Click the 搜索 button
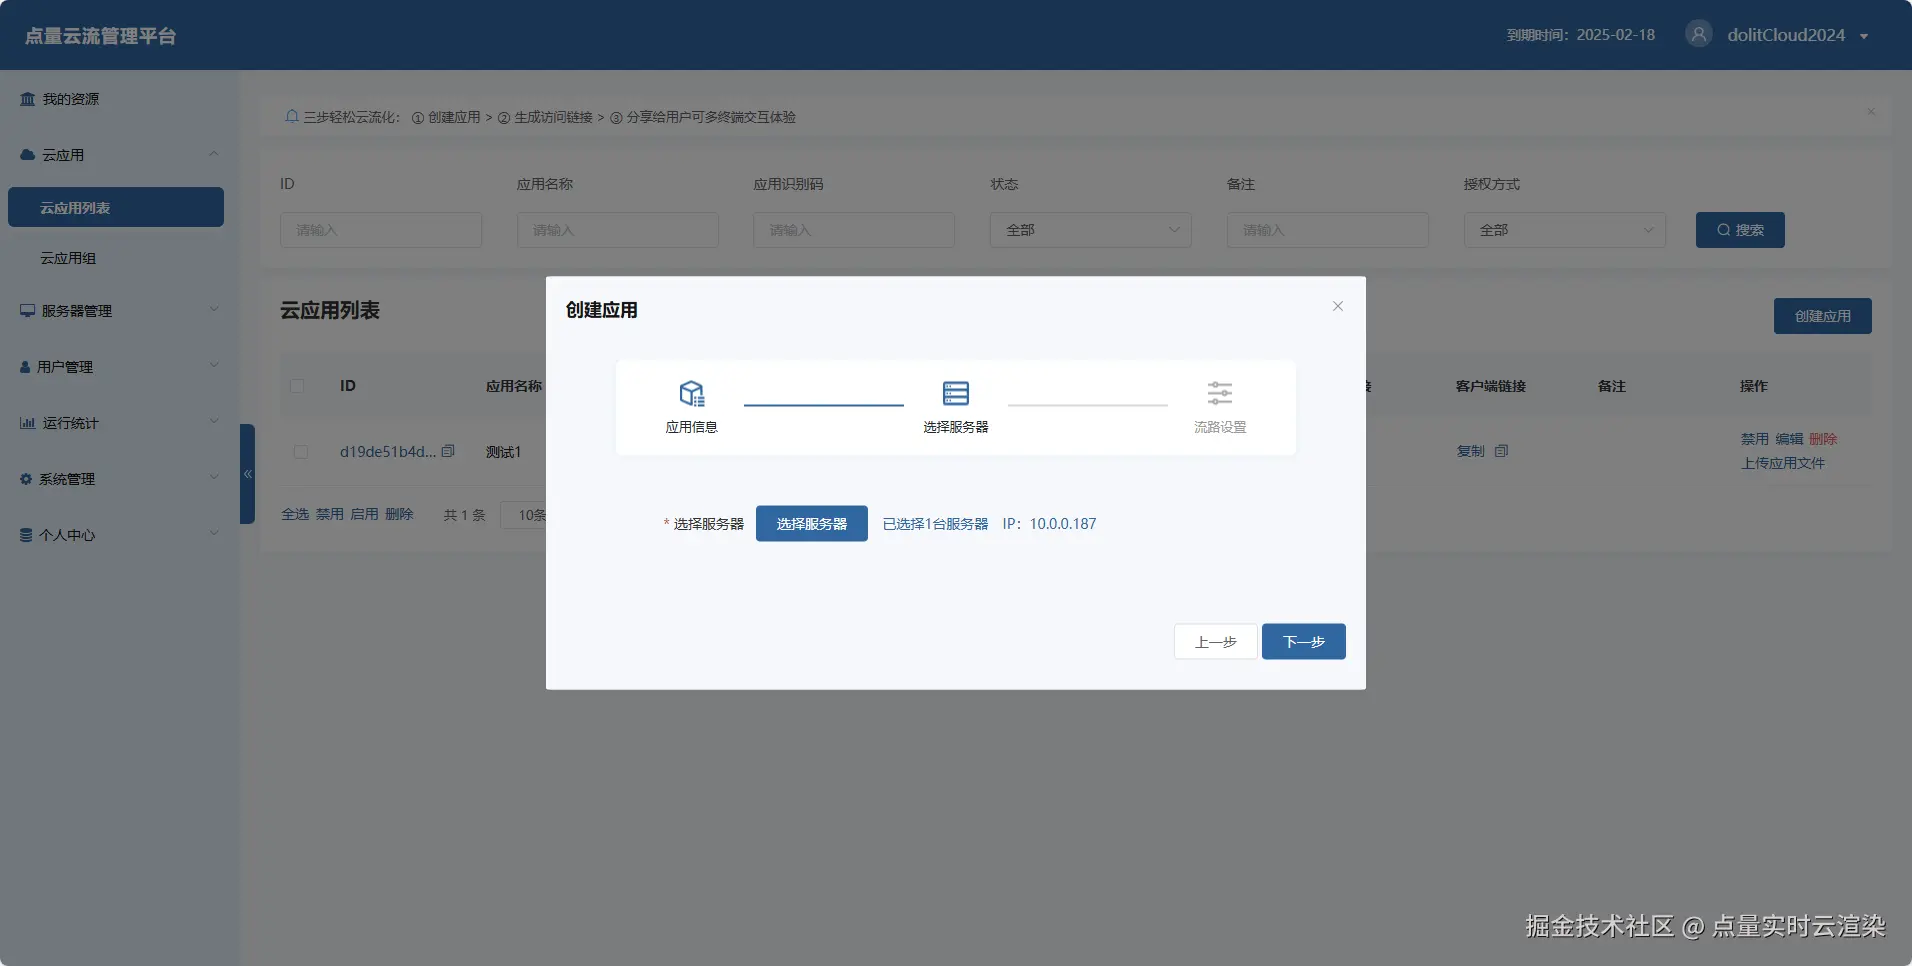 (1740, 230)
